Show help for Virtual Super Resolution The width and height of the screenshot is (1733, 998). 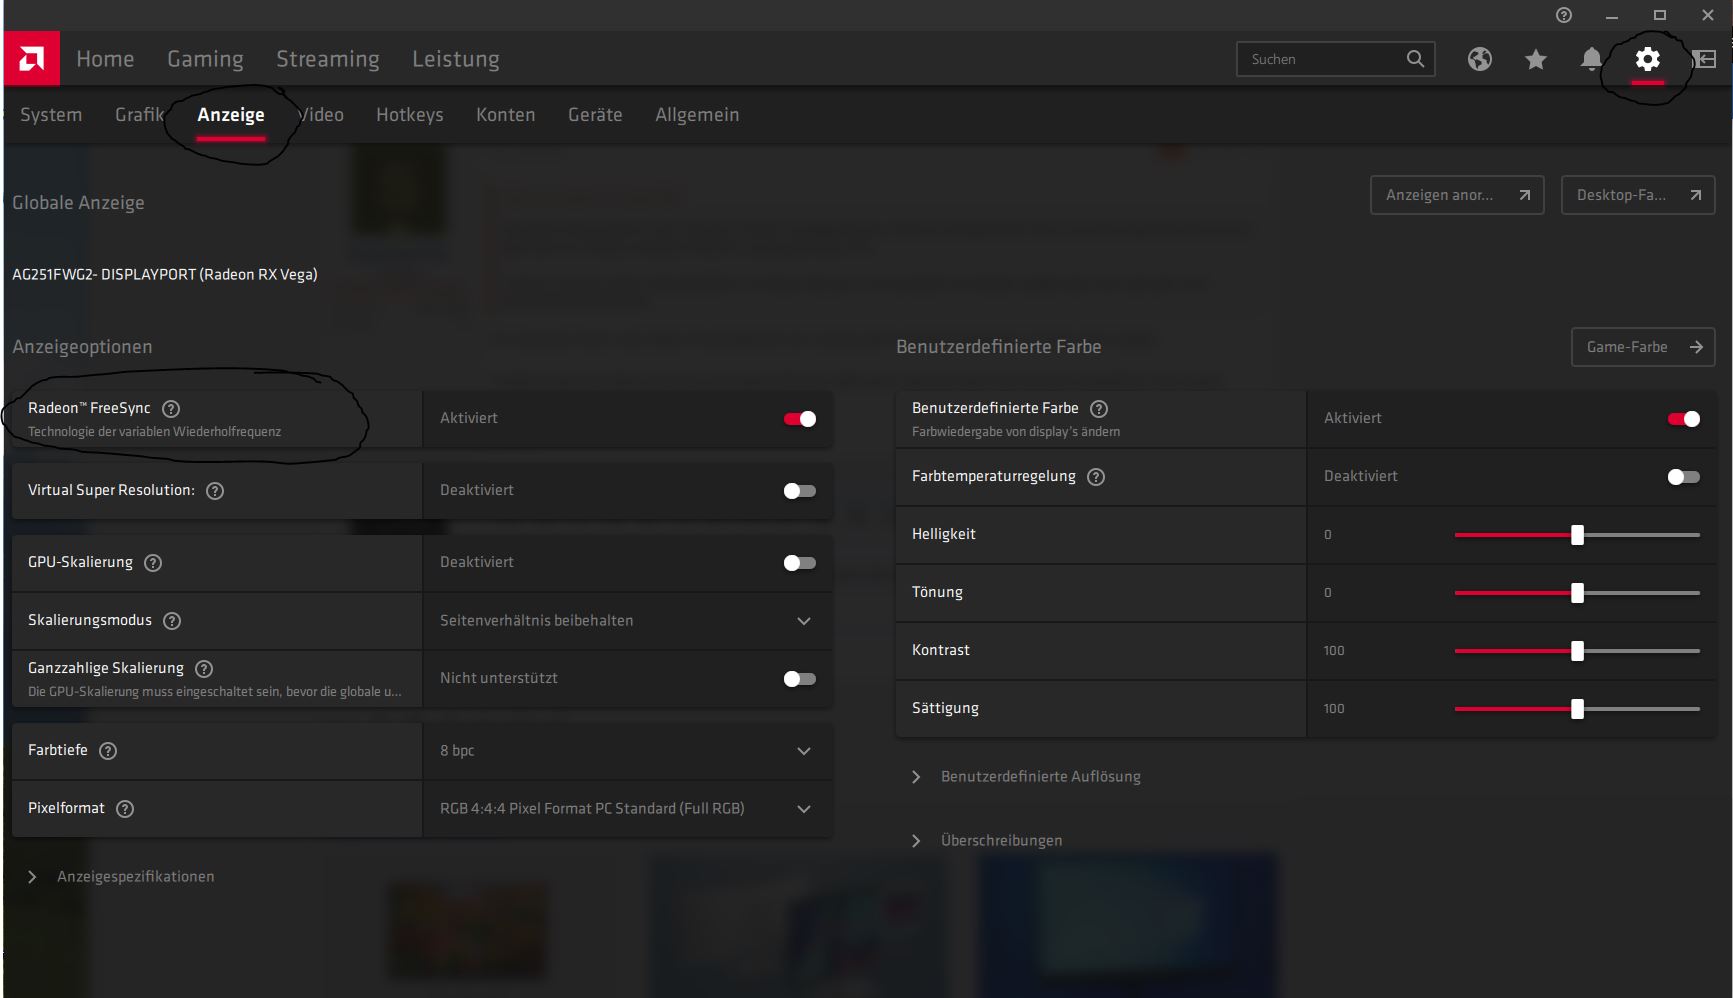pyautogui.click(x=215, y=490)
